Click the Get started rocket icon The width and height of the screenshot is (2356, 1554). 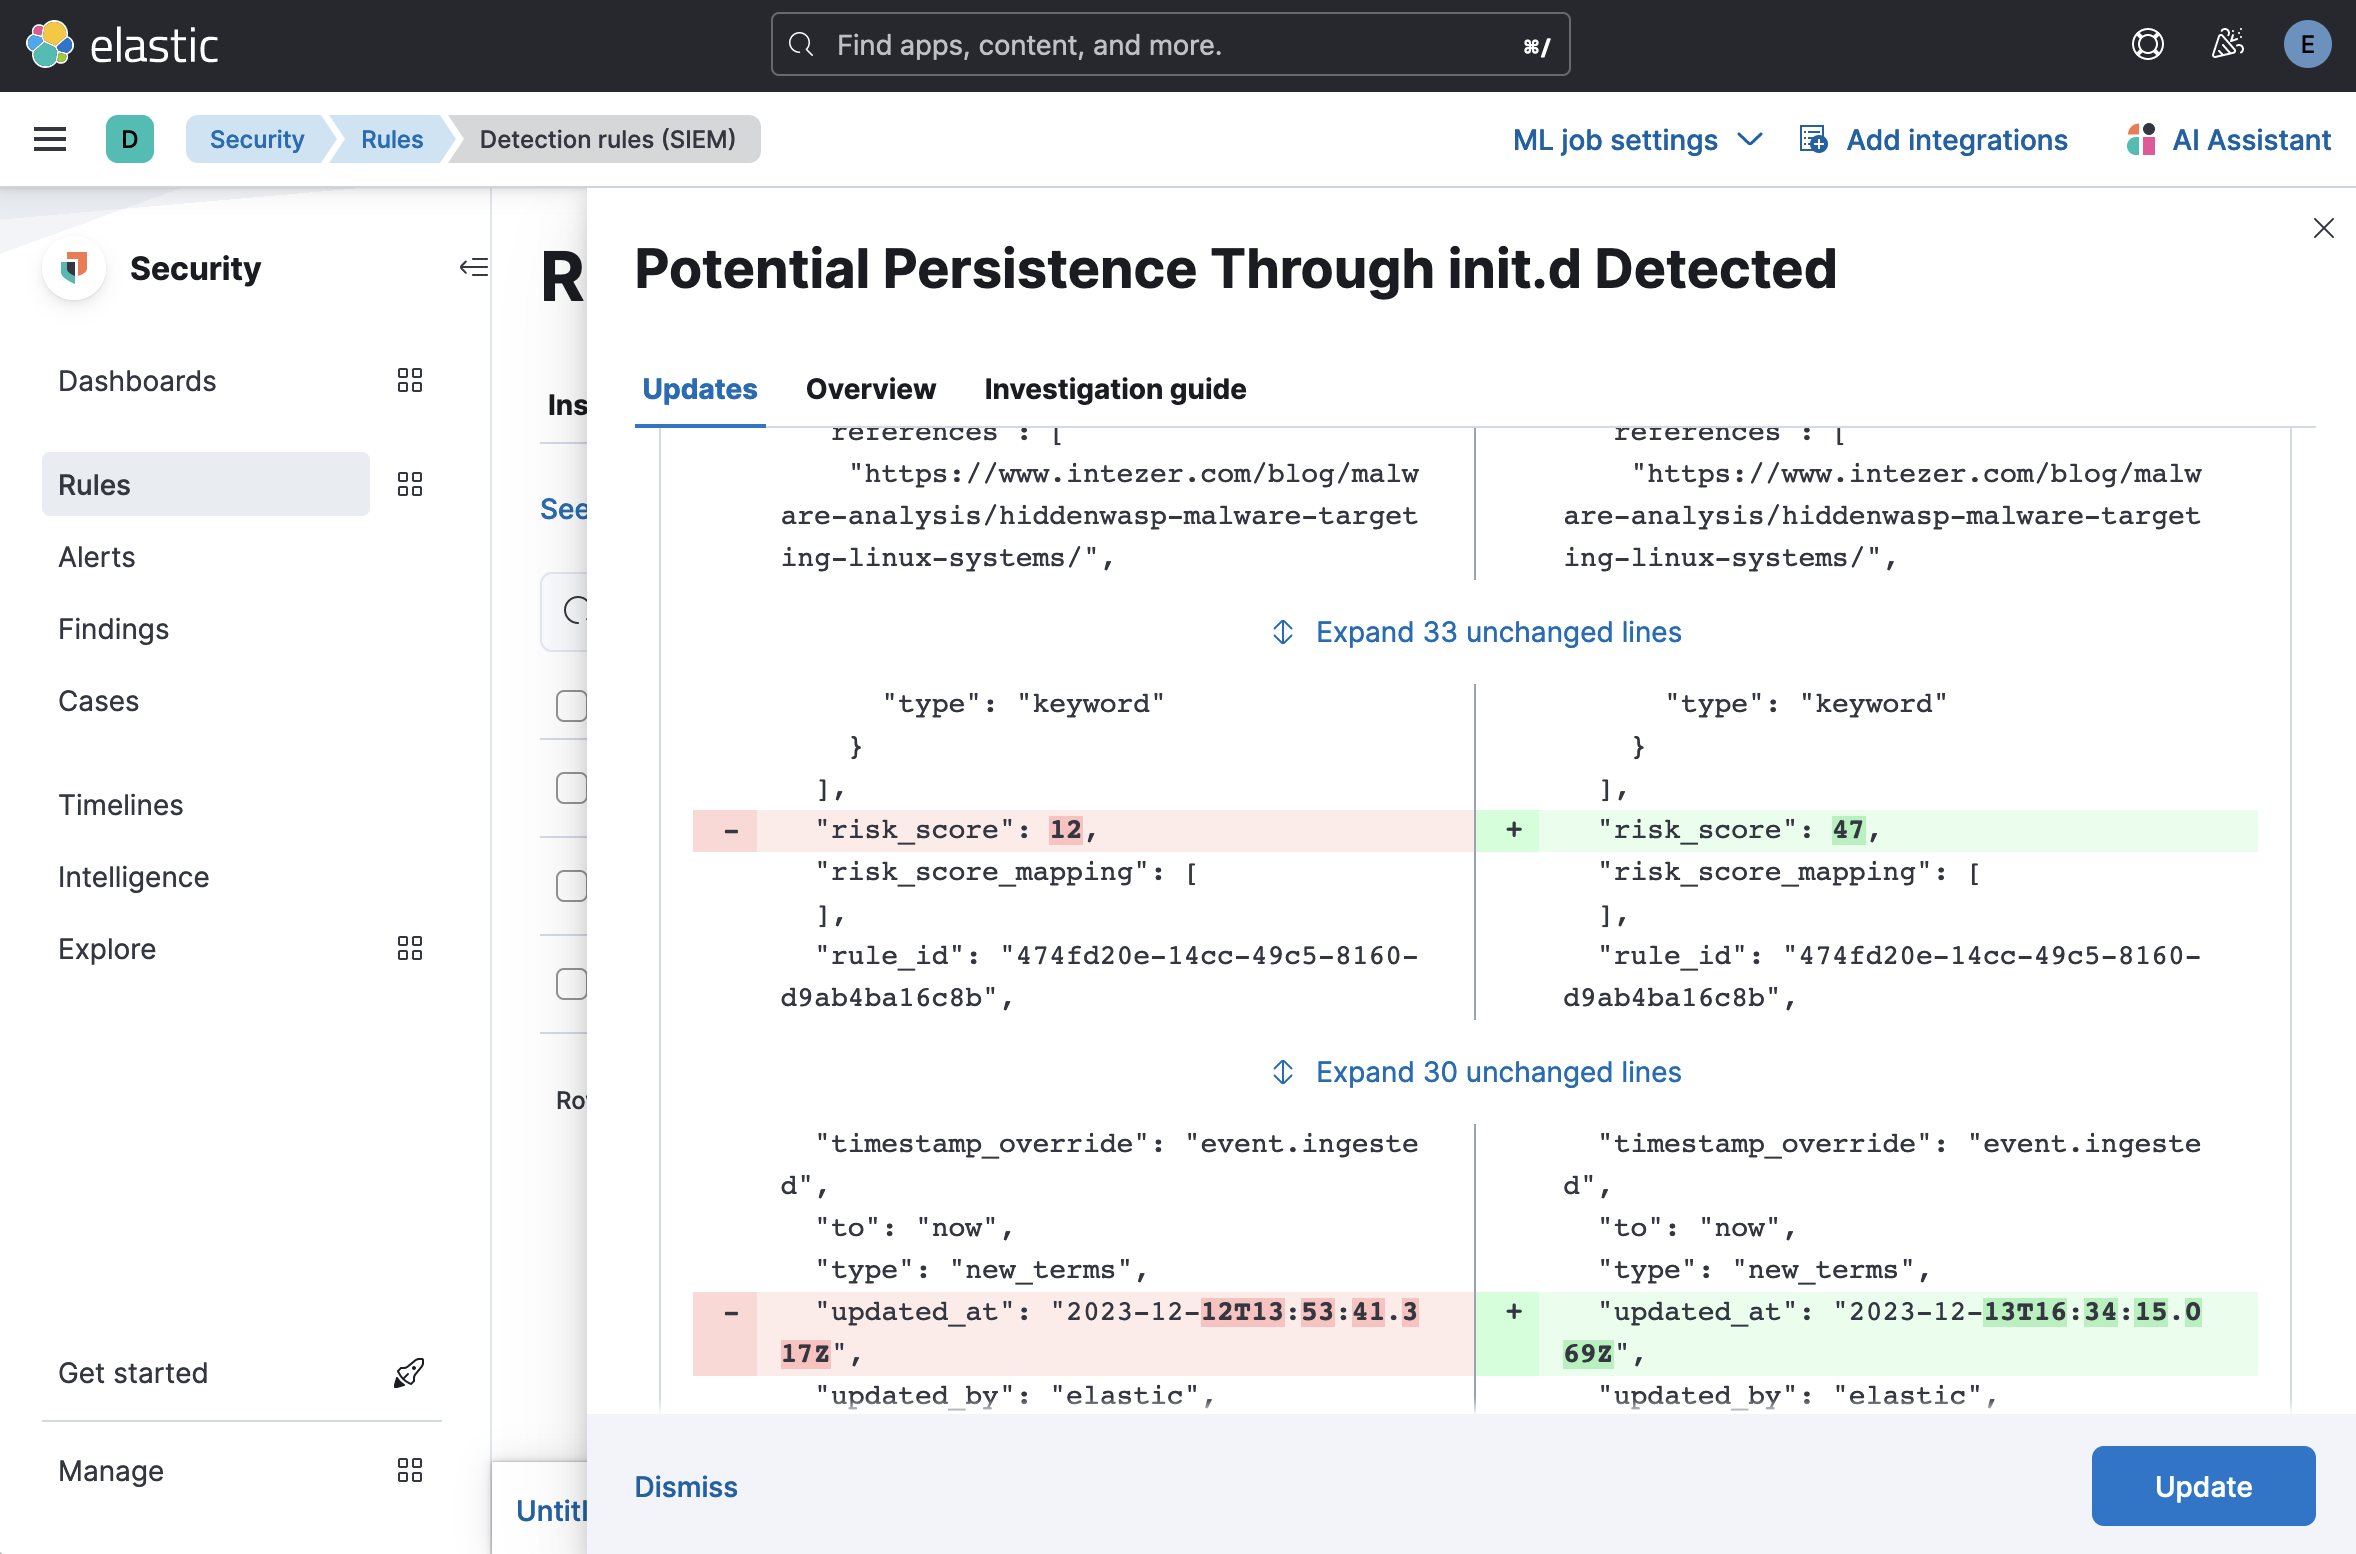point(409,1372)
